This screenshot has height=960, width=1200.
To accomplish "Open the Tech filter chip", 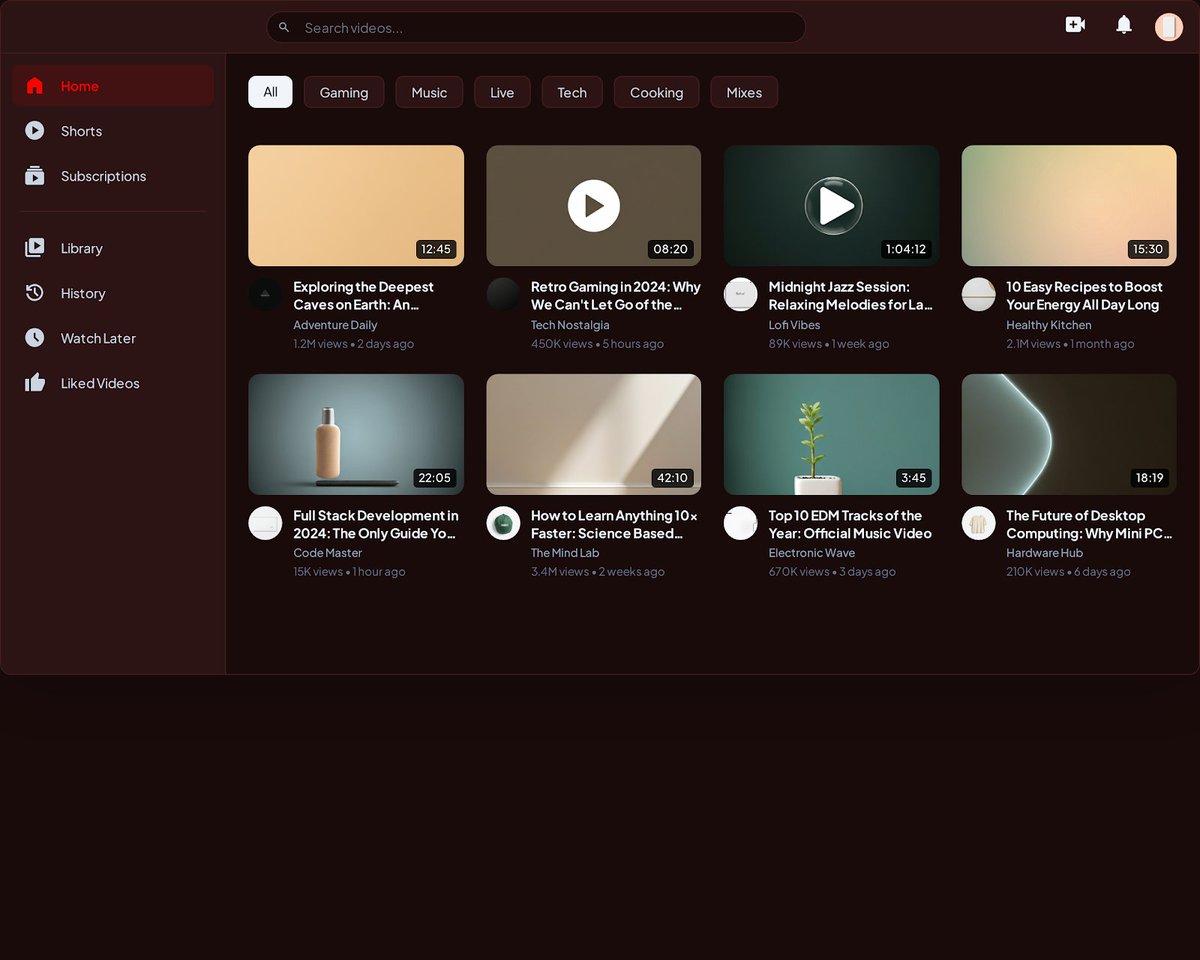I will tap(572, 91).
